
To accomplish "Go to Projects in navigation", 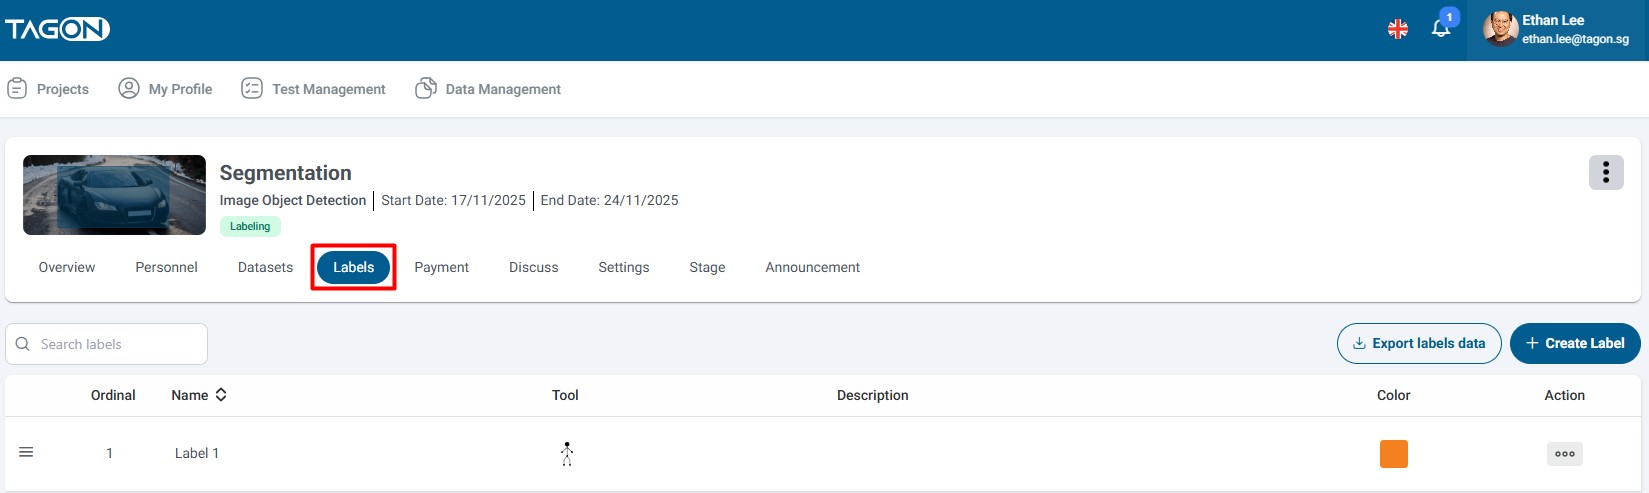I will tap(48, 89).
